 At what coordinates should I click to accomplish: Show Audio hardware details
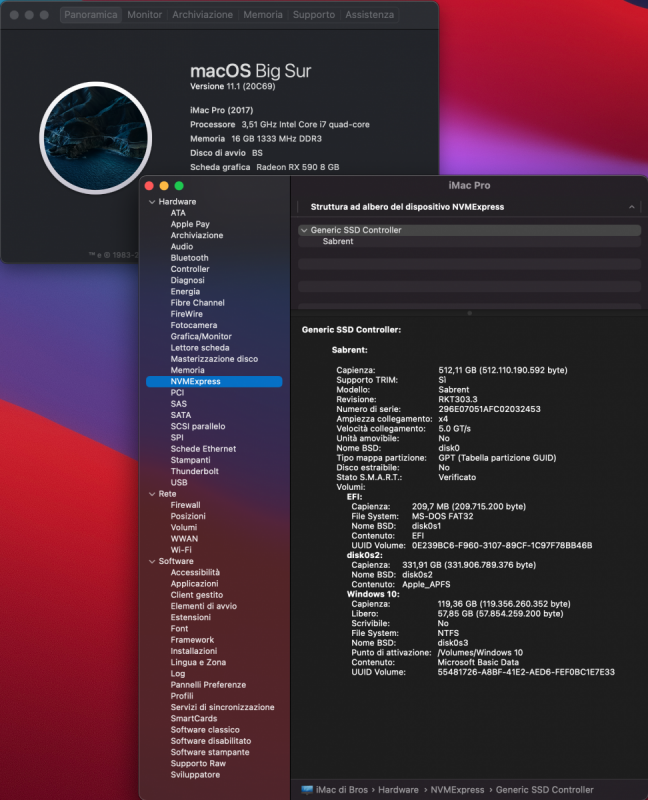pos(182,246)
